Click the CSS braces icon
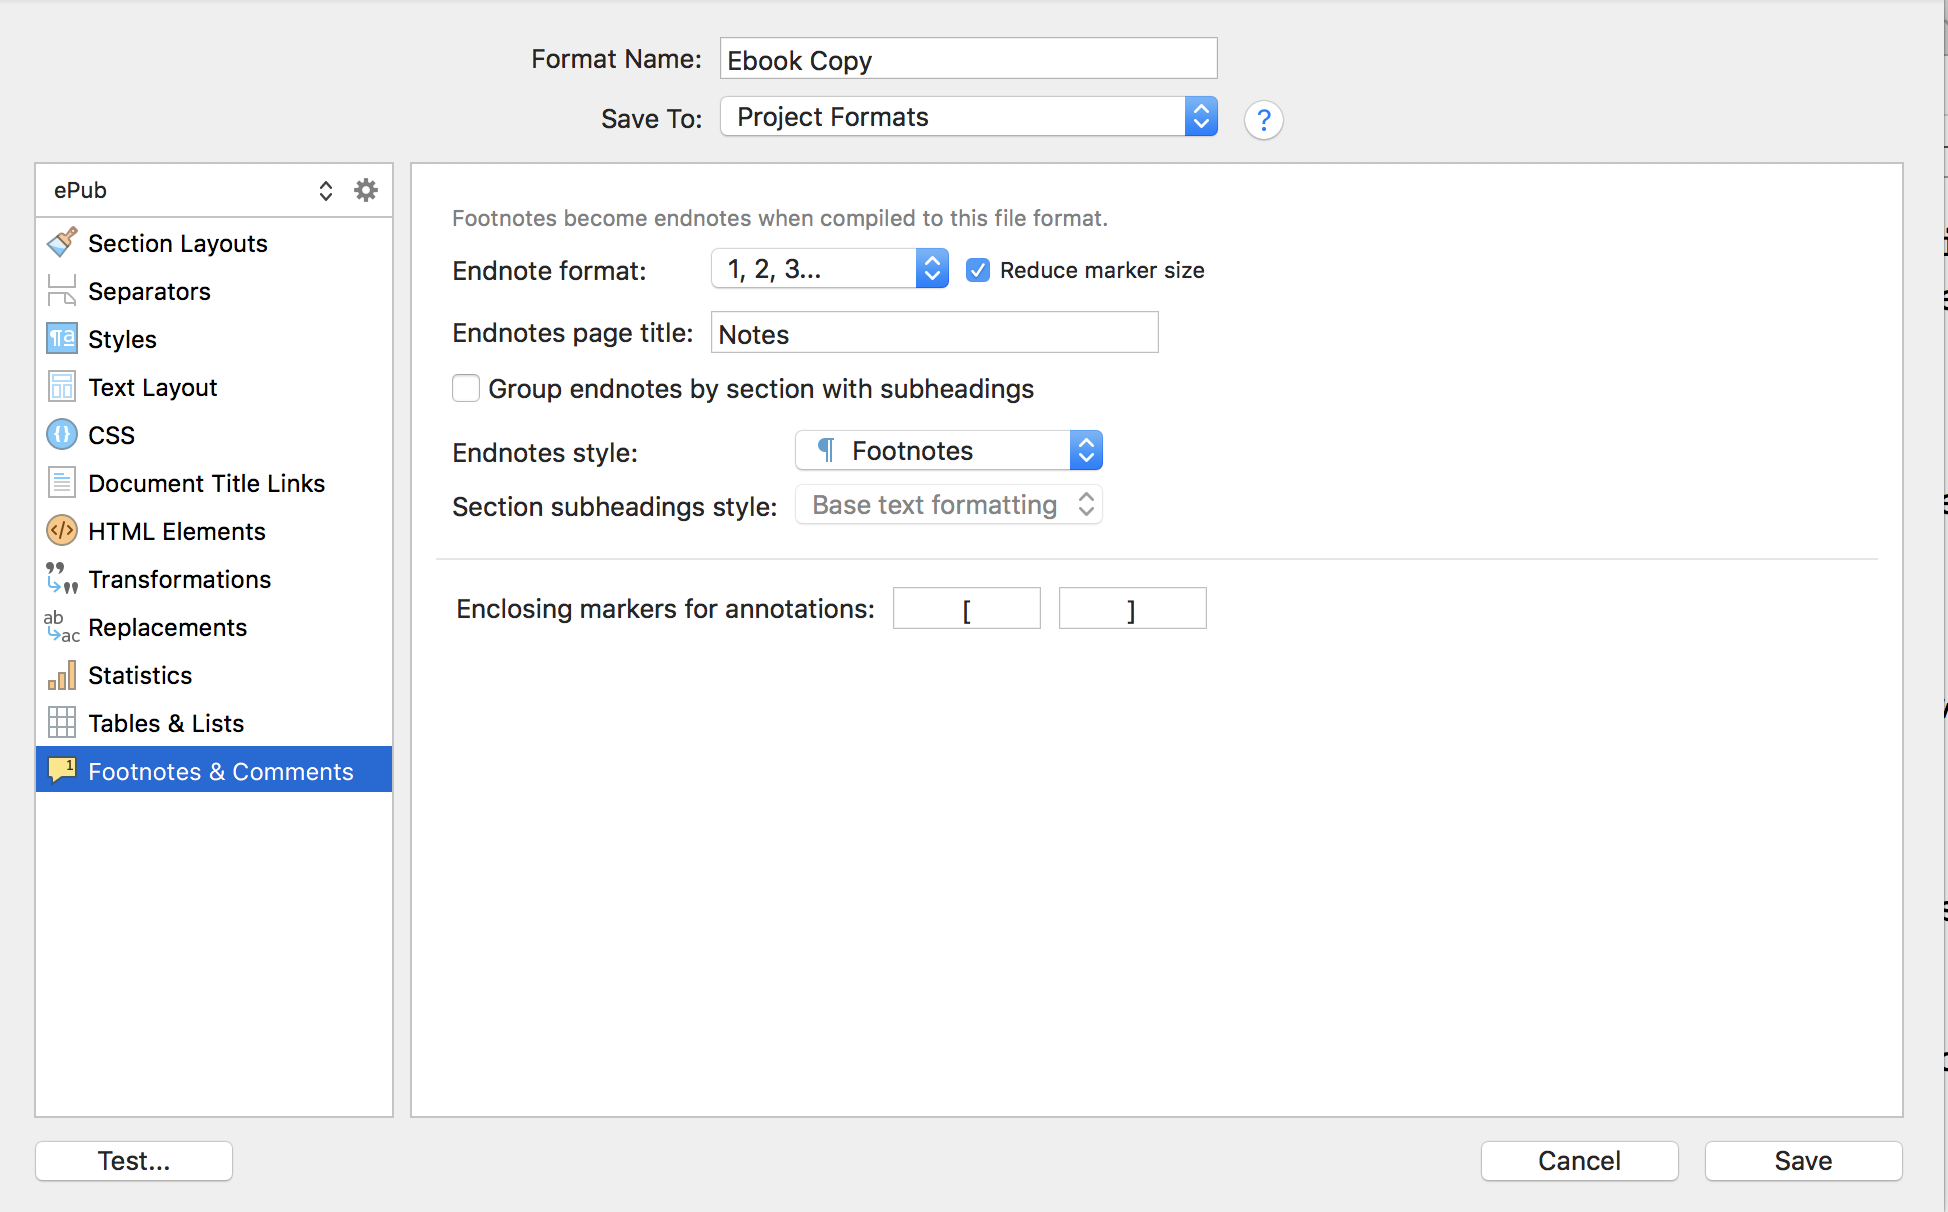1948x1212 pixels. [x=62, y=434]
